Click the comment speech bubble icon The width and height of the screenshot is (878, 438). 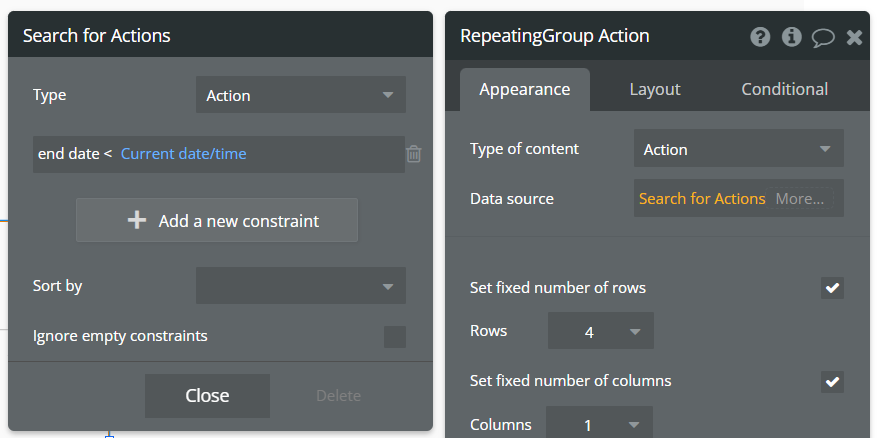(823, 37)
